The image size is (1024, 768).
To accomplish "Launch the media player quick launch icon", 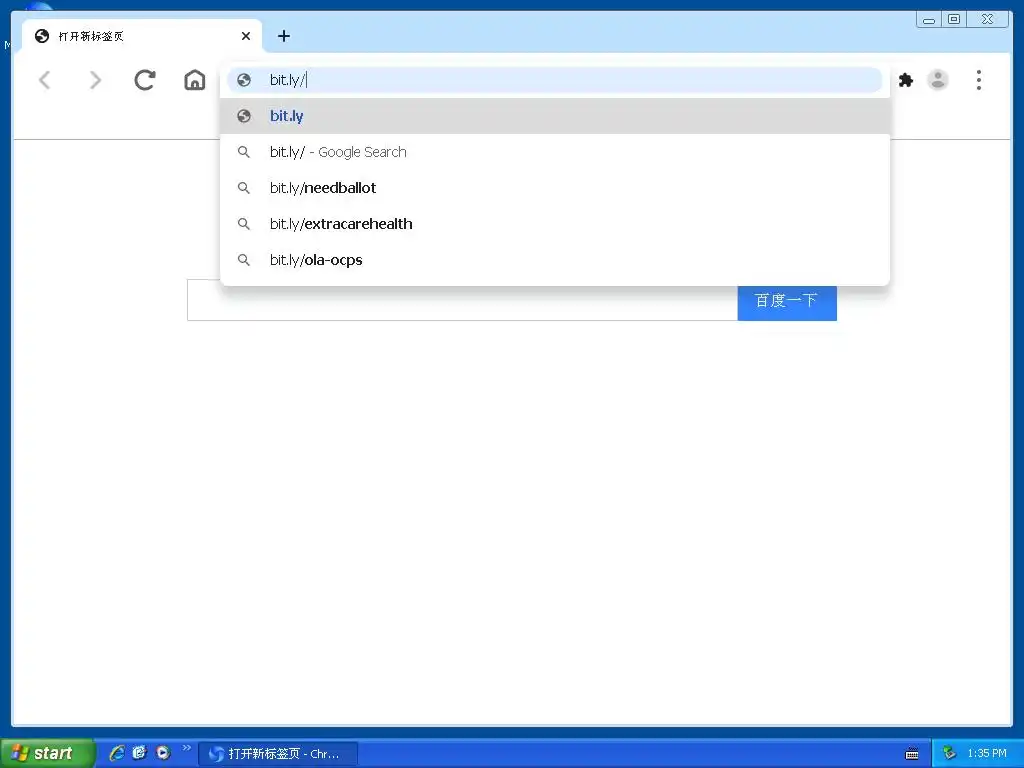I will point(163,752).
